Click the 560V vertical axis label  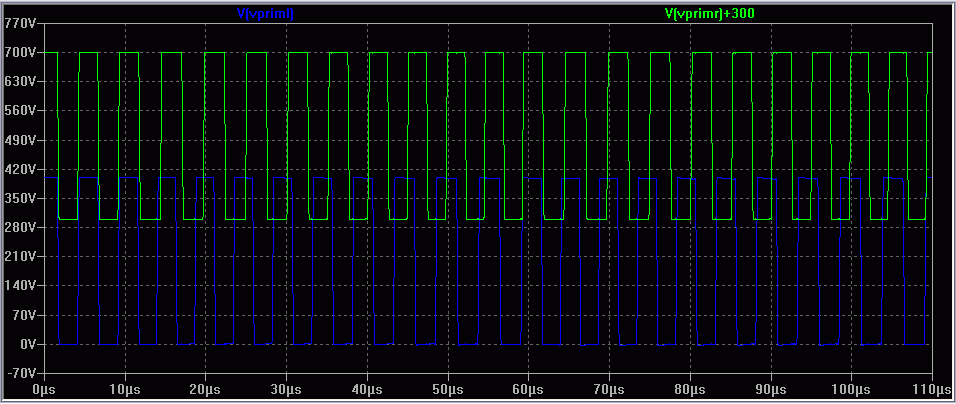(20, 111)
